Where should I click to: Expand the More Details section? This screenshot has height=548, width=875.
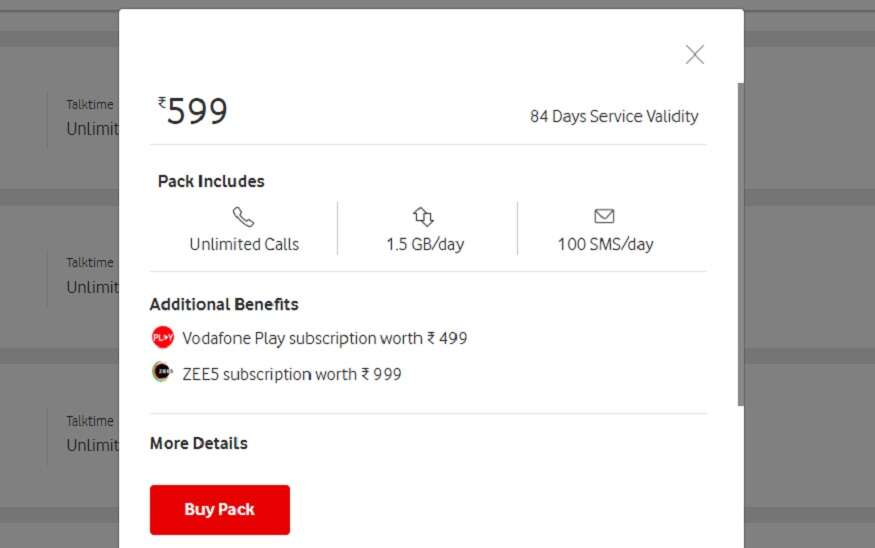(199, 443)
